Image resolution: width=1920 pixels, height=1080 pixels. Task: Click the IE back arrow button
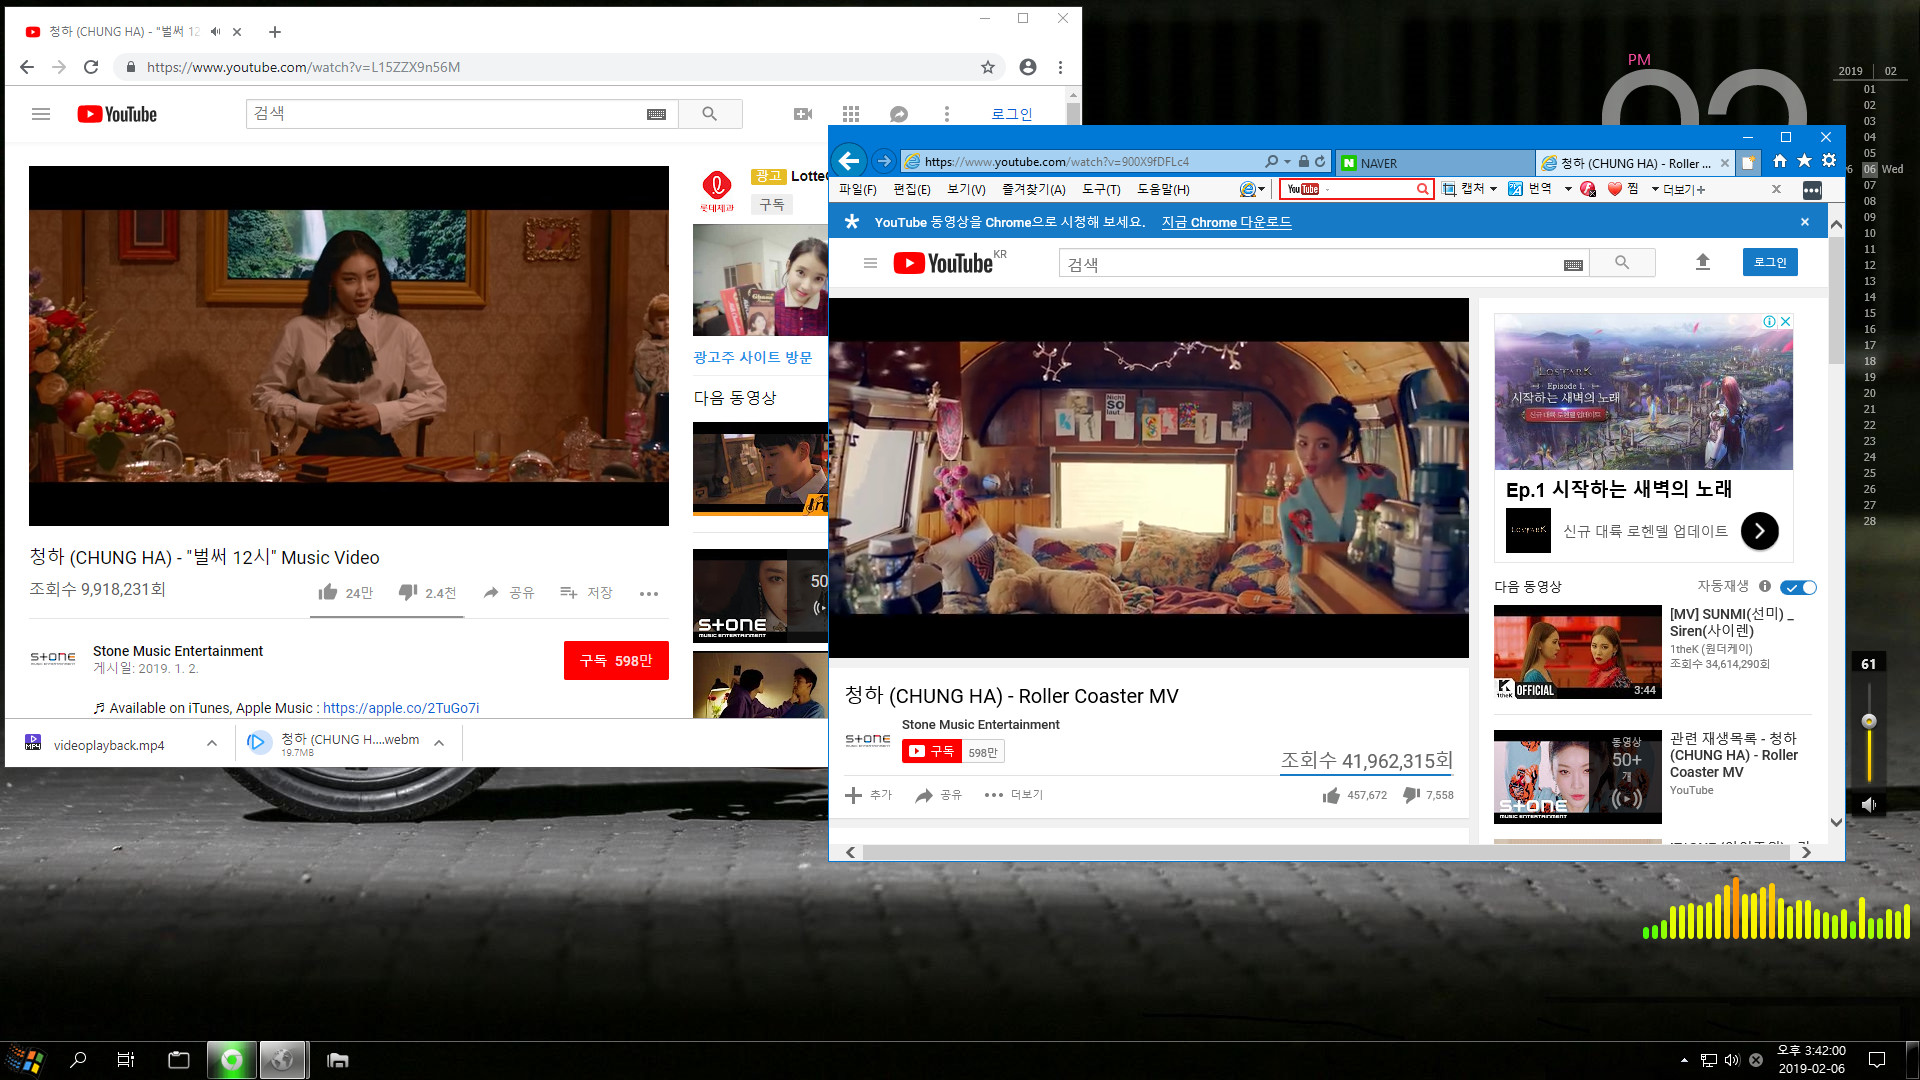[x=849, y=161]
